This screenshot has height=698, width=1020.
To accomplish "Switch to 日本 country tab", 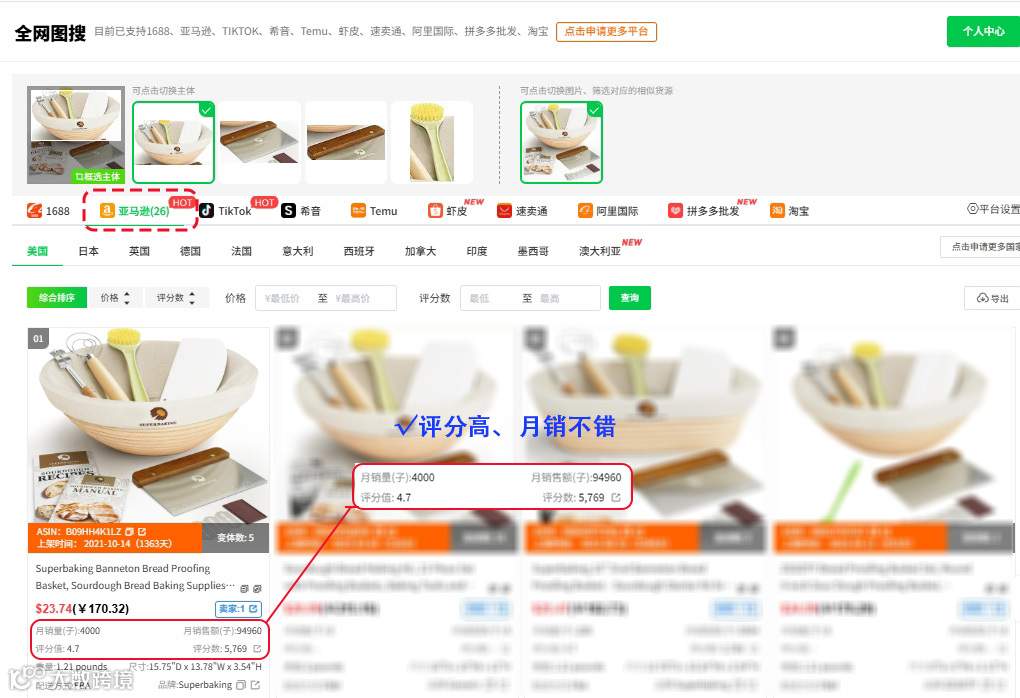I will pos(88,251).
